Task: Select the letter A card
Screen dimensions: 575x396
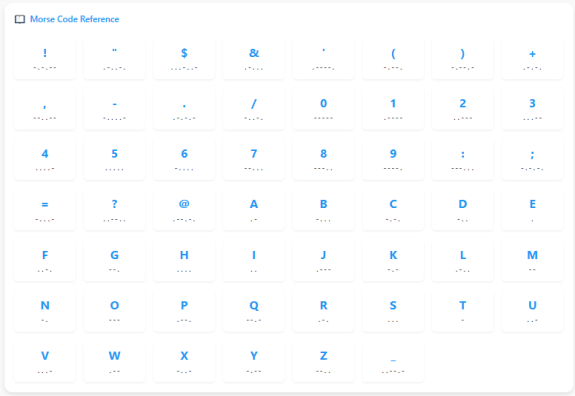Action: pyautogui.click(x=254, y=209)
